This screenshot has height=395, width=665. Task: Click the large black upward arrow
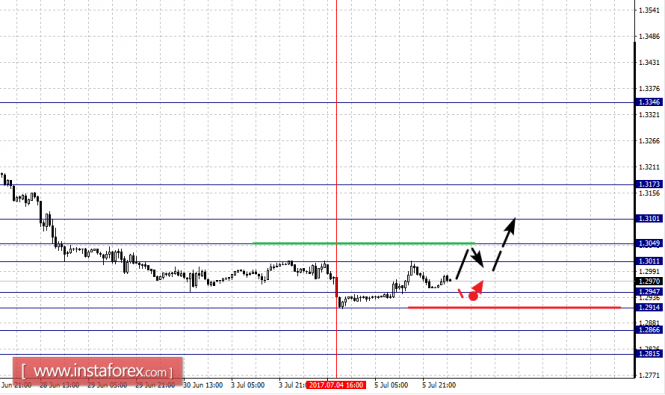tap(504, 244)
